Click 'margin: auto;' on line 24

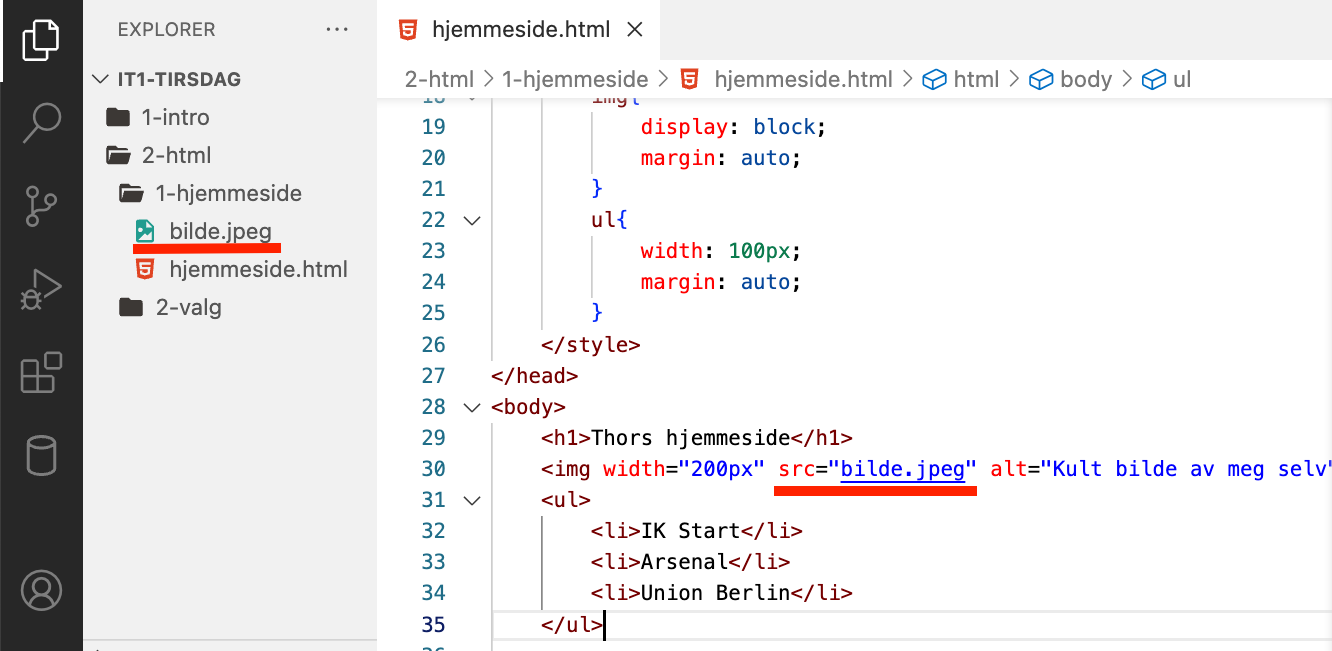(722, 282)
